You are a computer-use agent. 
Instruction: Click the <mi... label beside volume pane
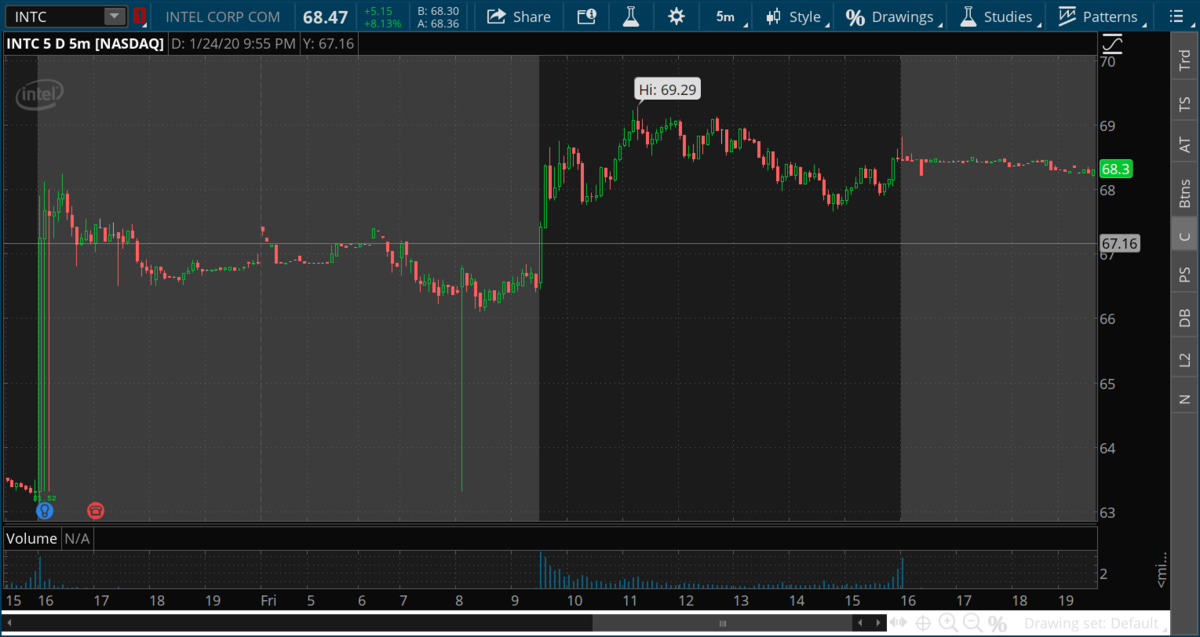pos(1162,570)
